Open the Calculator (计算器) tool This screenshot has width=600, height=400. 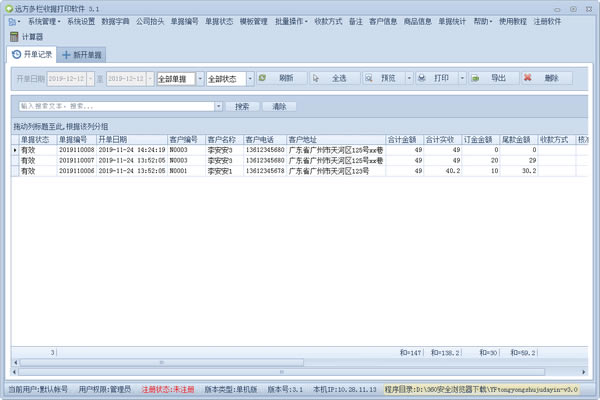[26, 37]
